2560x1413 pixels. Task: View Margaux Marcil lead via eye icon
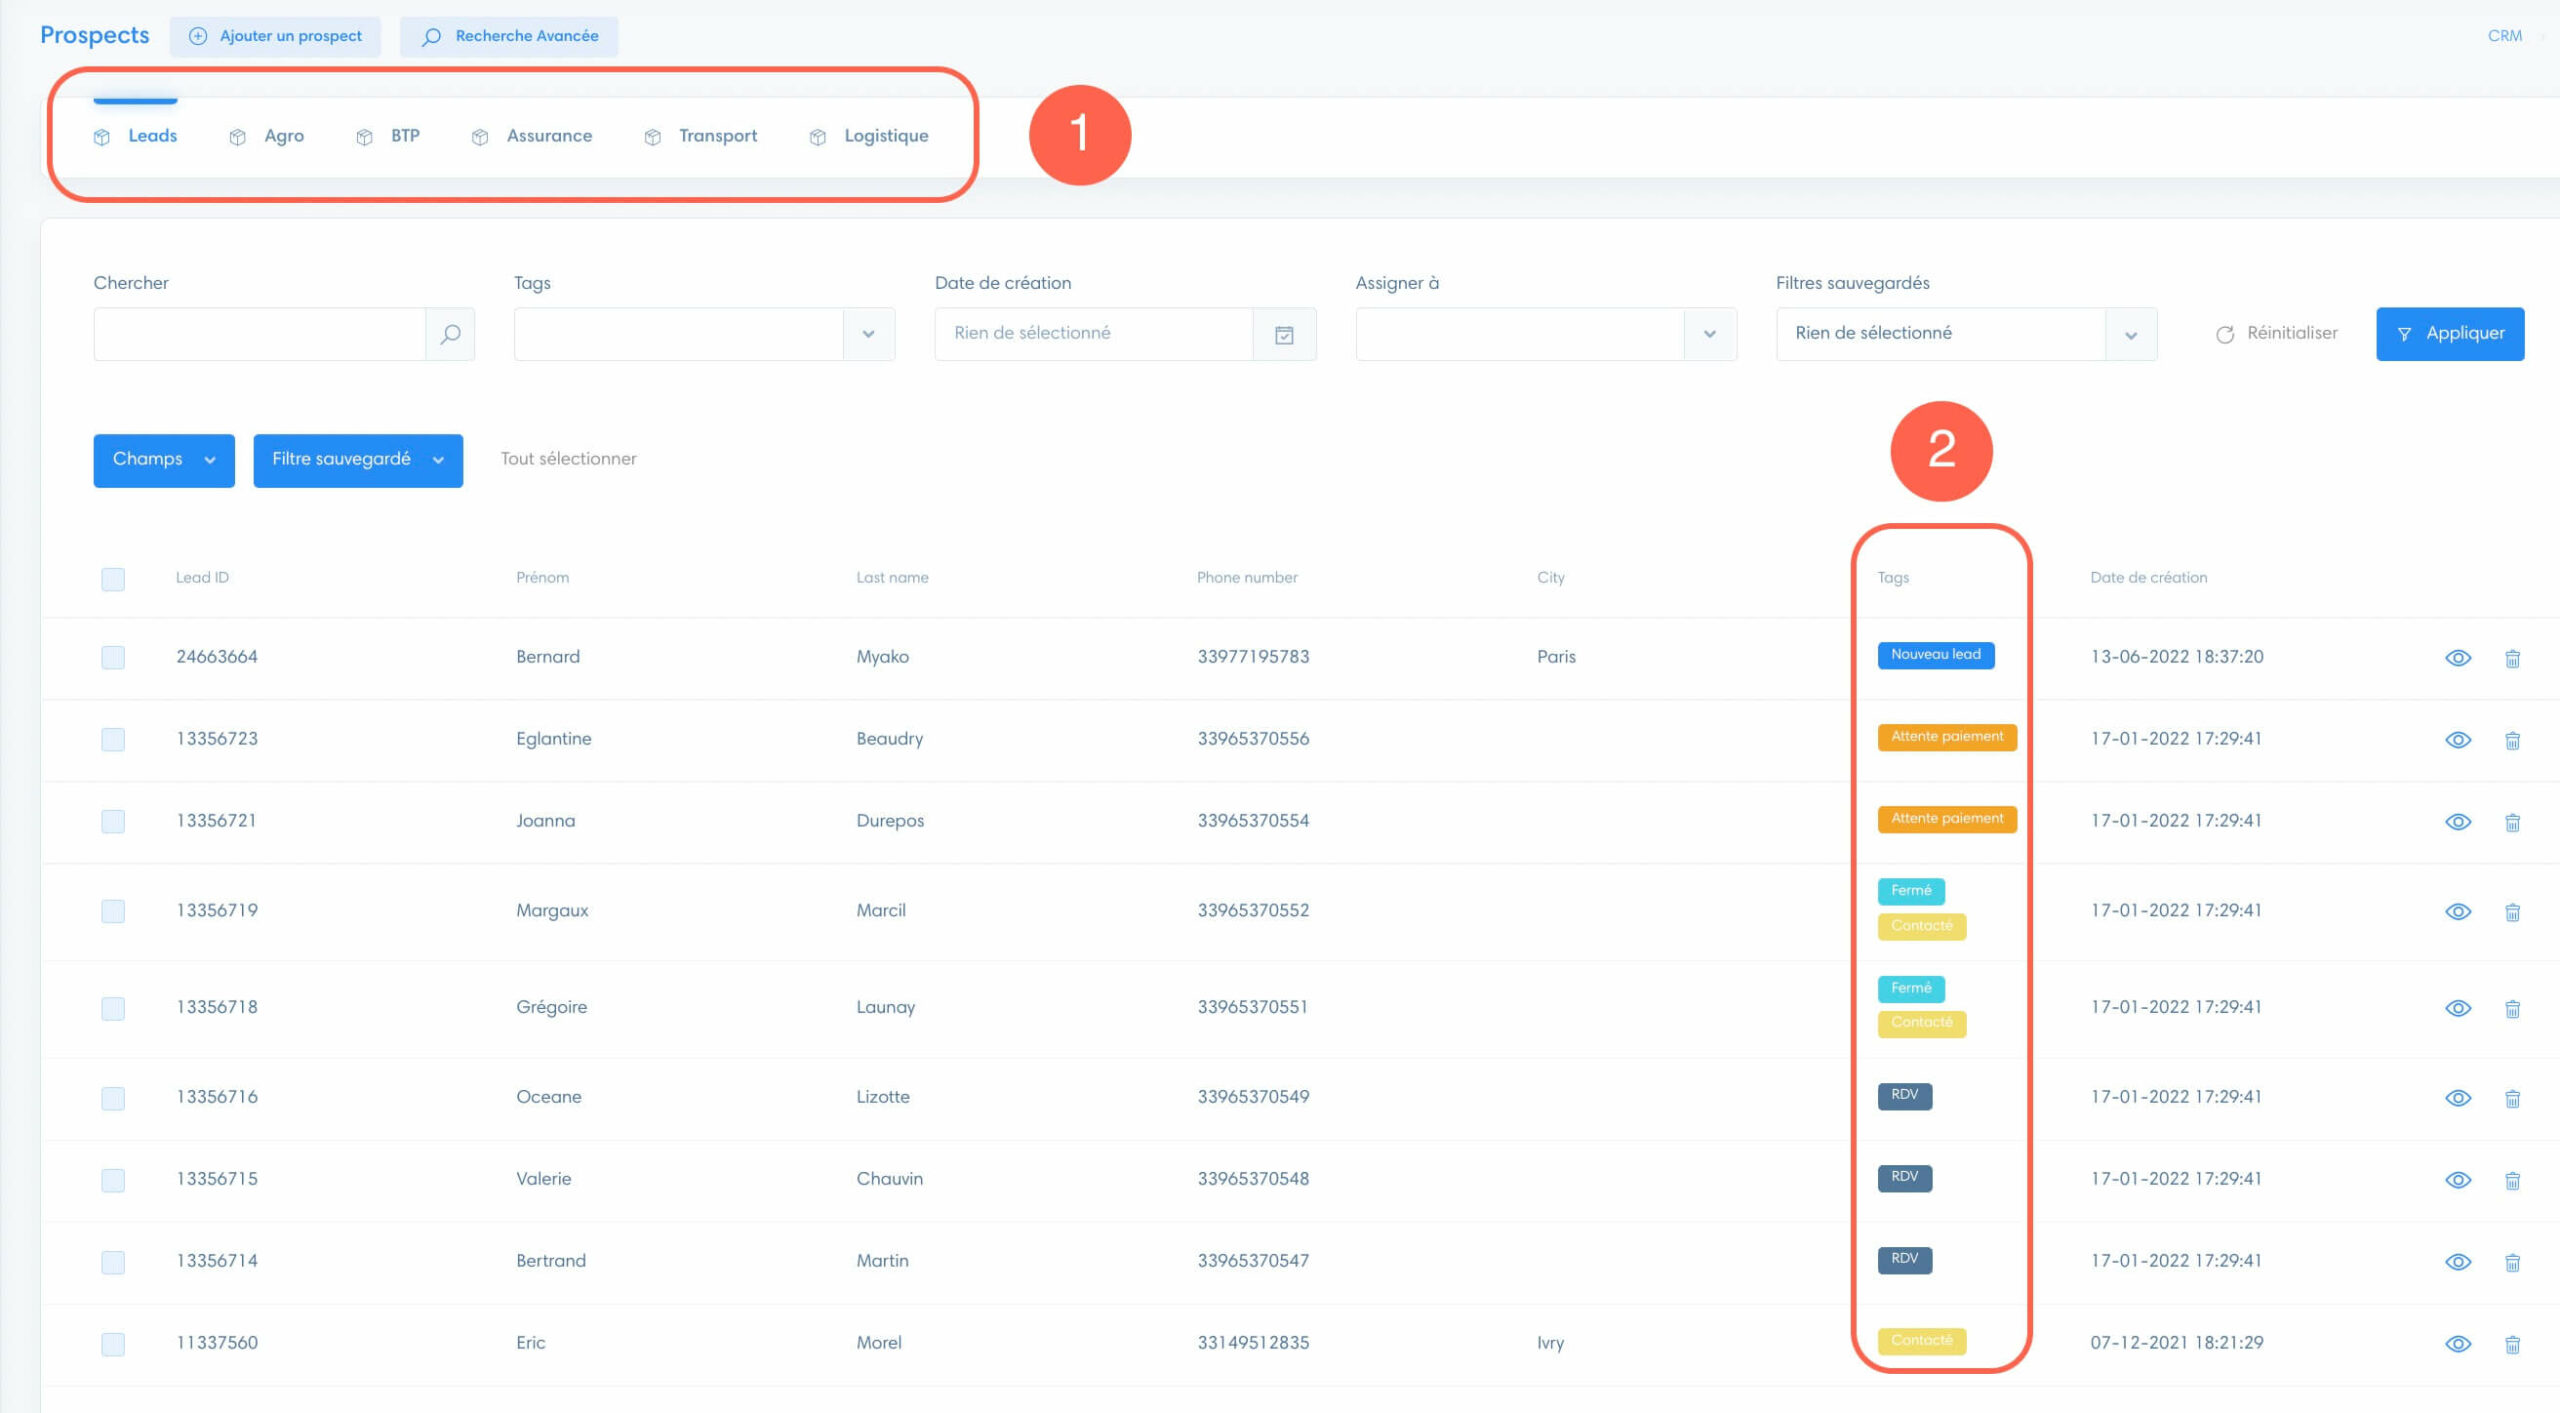click(x=2458, y=911)
